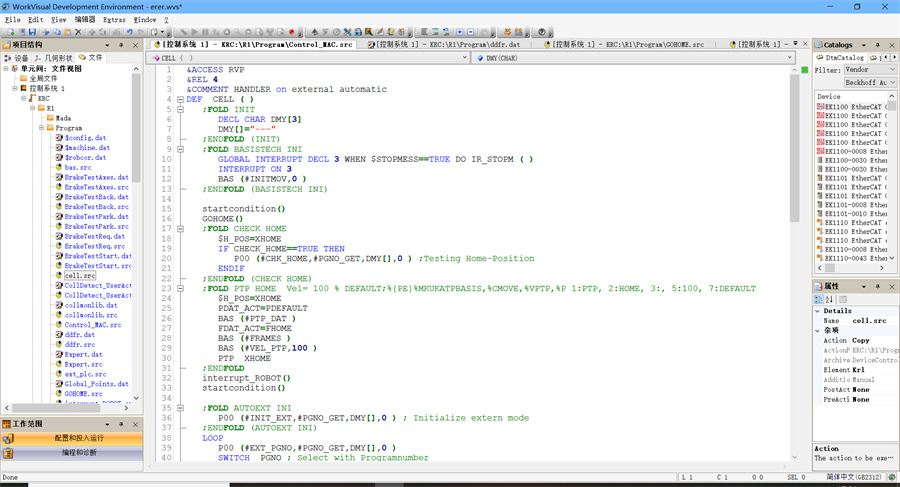Select BrakeTestAxes.dat in the file tree
The image size is (900, 487).
coord(96,177)
